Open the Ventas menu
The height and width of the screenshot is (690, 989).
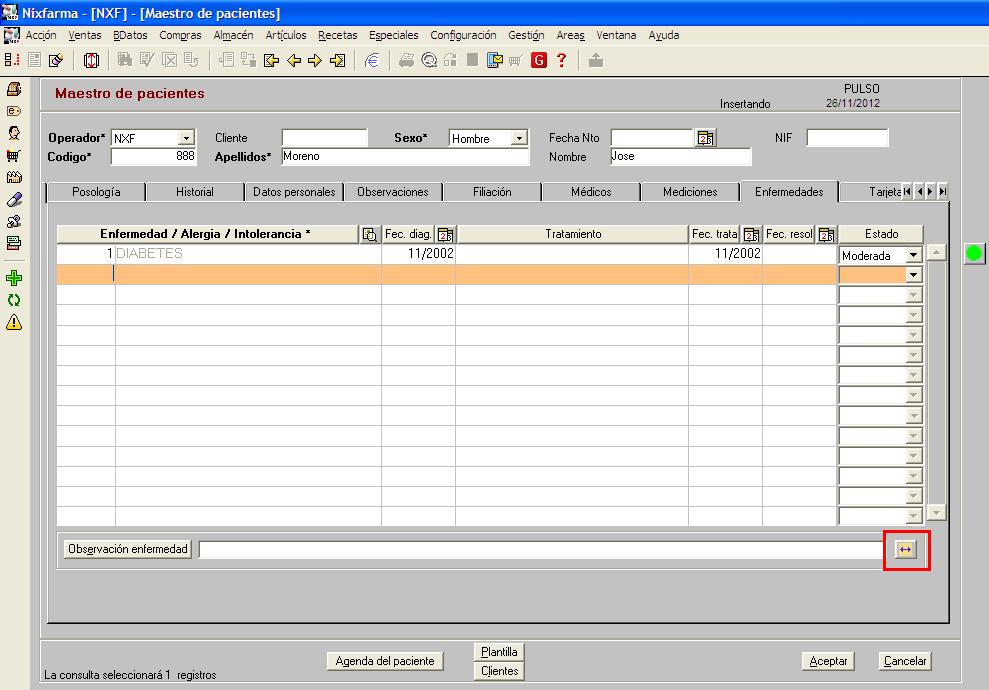click(85, 35)
